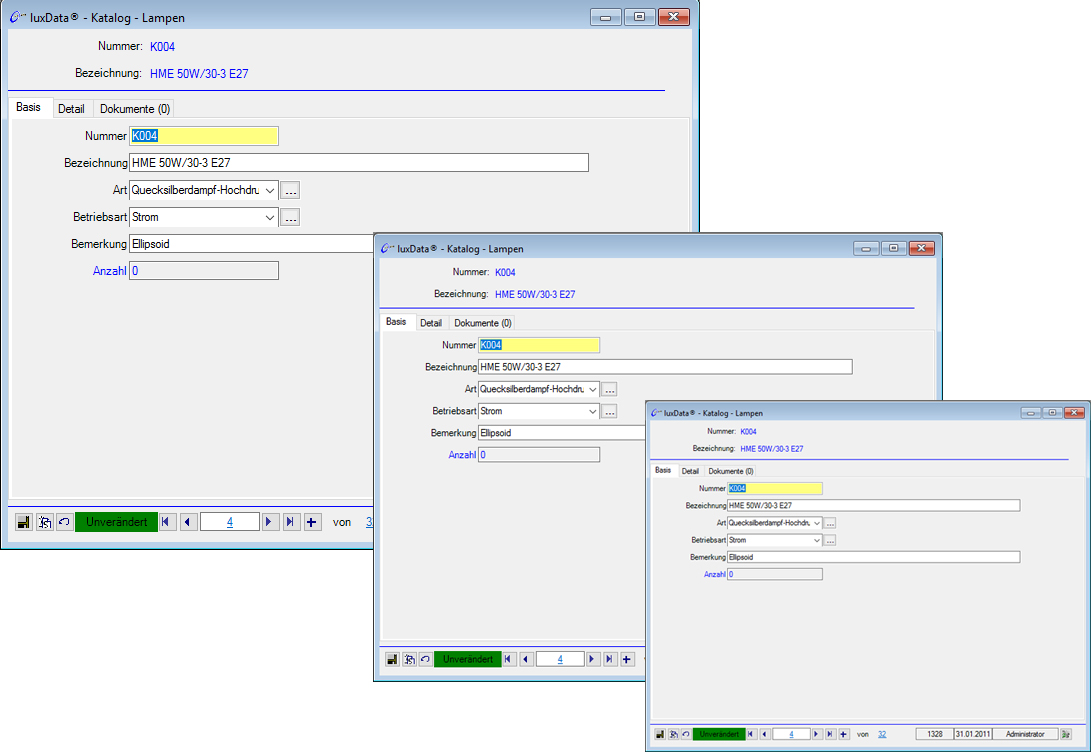Go to next record in the middle window

coord(592,659)
